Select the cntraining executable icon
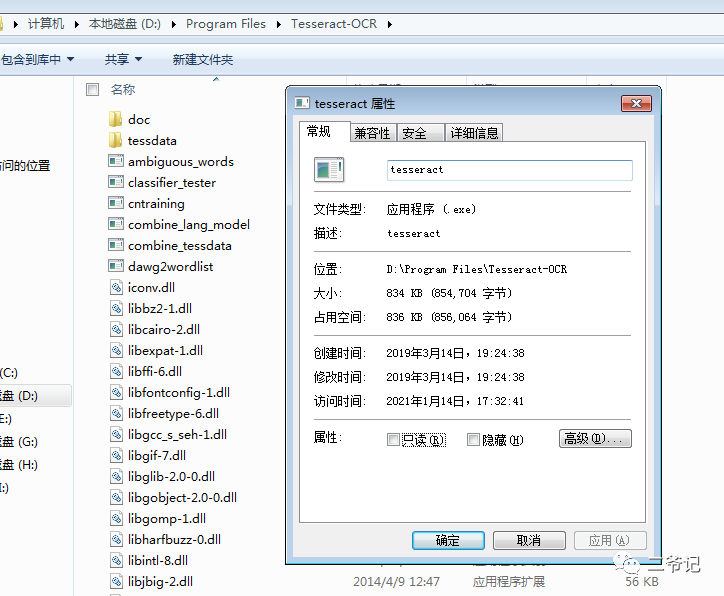 tap(116, 203)
